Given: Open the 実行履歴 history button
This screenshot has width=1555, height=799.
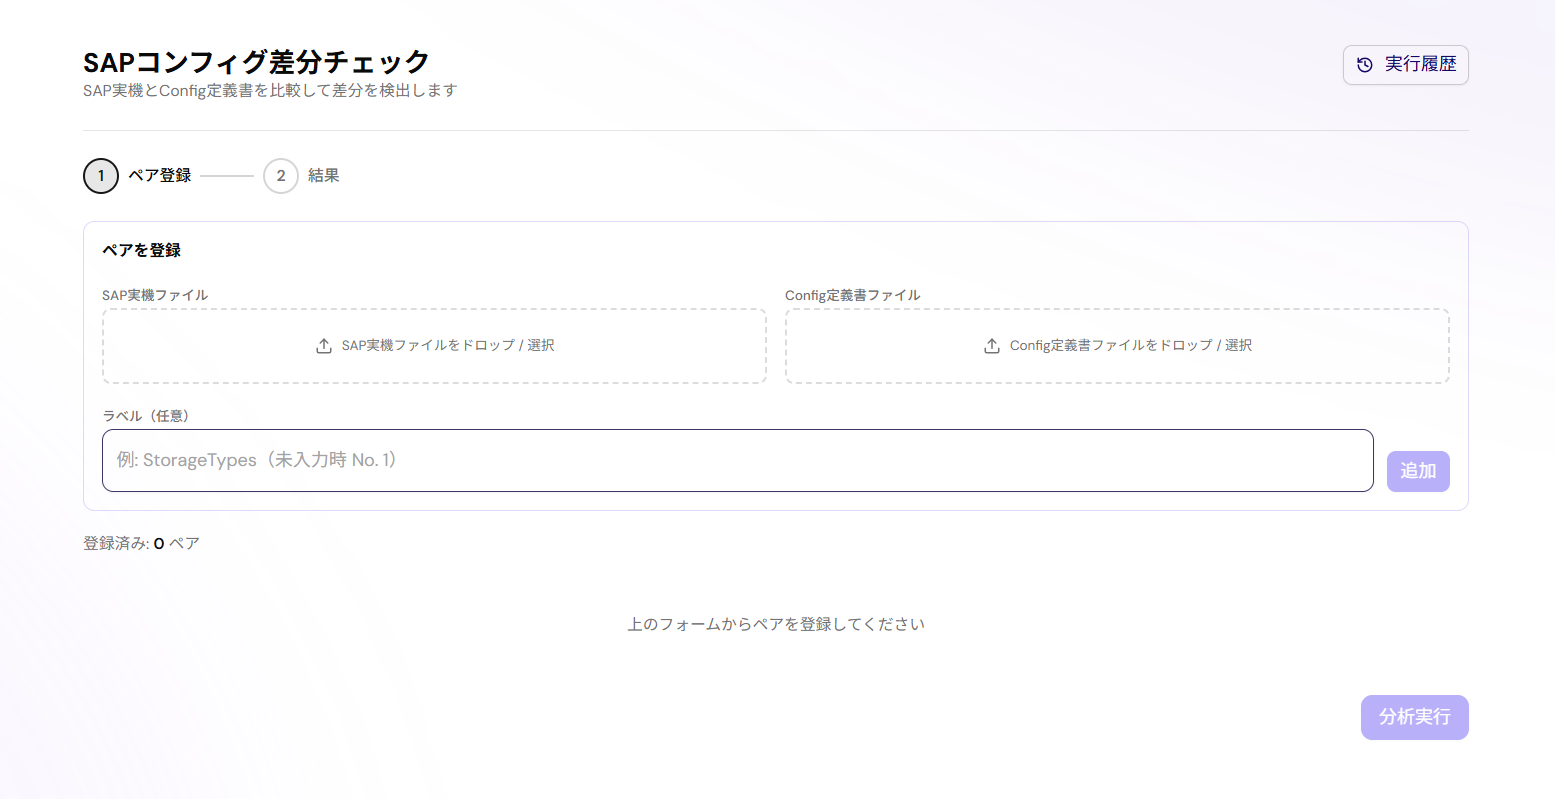Looking at the screenshot, I should tap(1405, 65).
